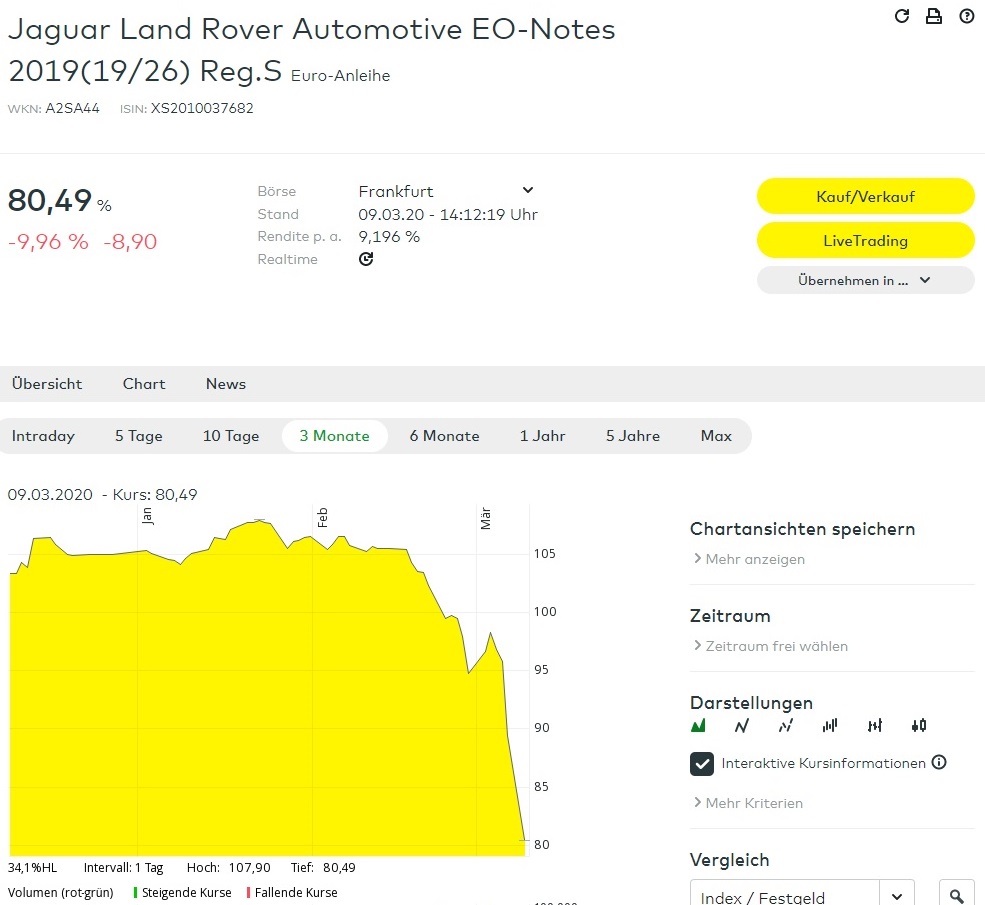Screen dimensions: 985x905
Task: Switch to candlestick chart display
Action: pyautogui.click(x=919, y=725)
